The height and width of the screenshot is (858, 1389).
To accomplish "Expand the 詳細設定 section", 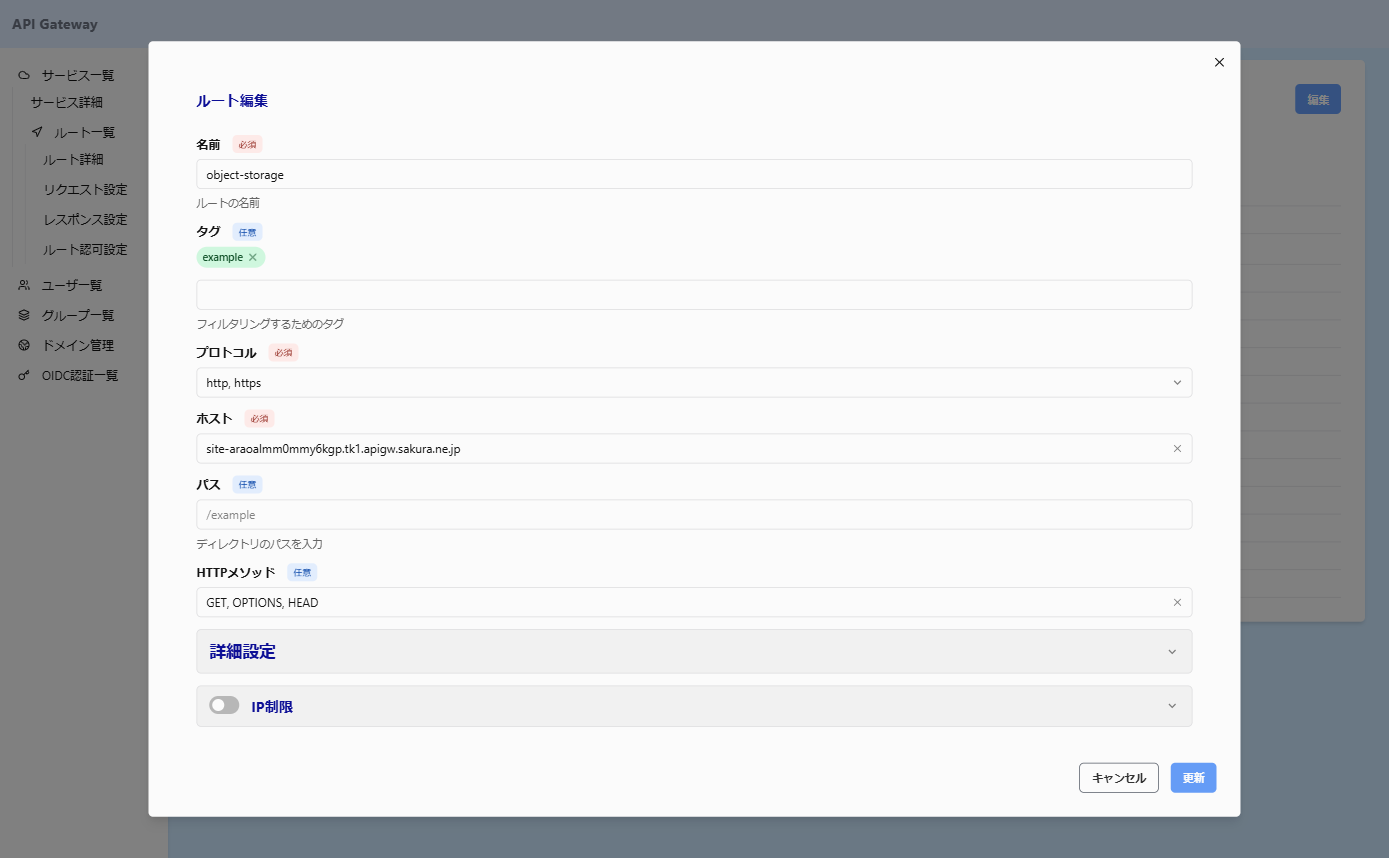I will pyautogui.click(x=694, y=652).
